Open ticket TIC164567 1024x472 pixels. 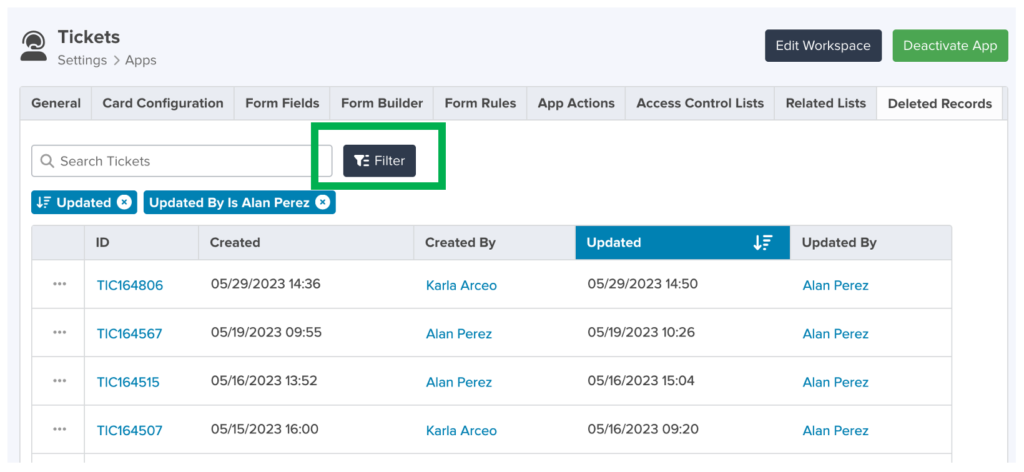[129, 334]
